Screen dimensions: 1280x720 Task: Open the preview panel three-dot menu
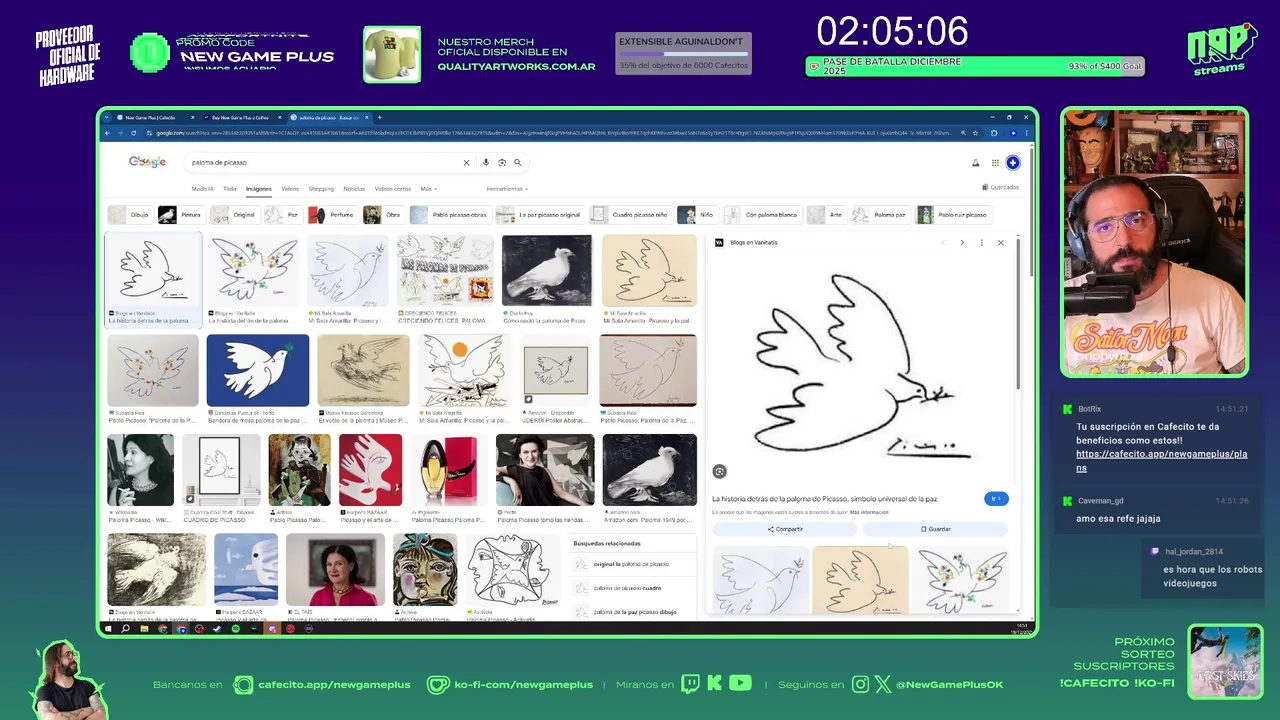tap(981, 243)
